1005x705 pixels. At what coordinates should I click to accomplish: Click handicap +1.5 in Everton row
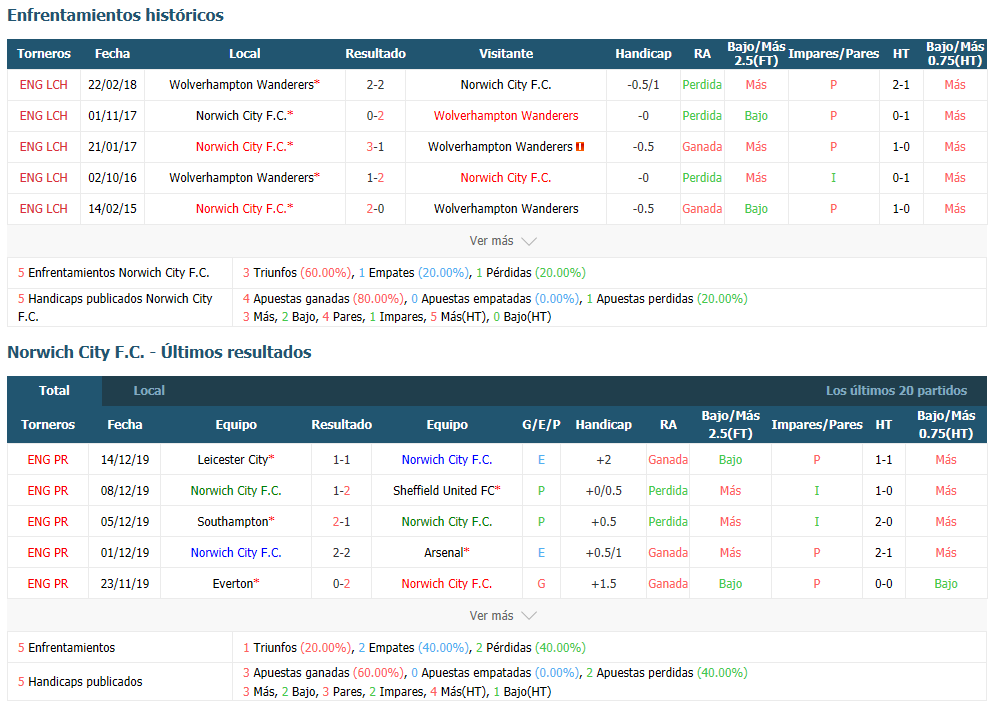pyautogui.click(x=603, y=584)
